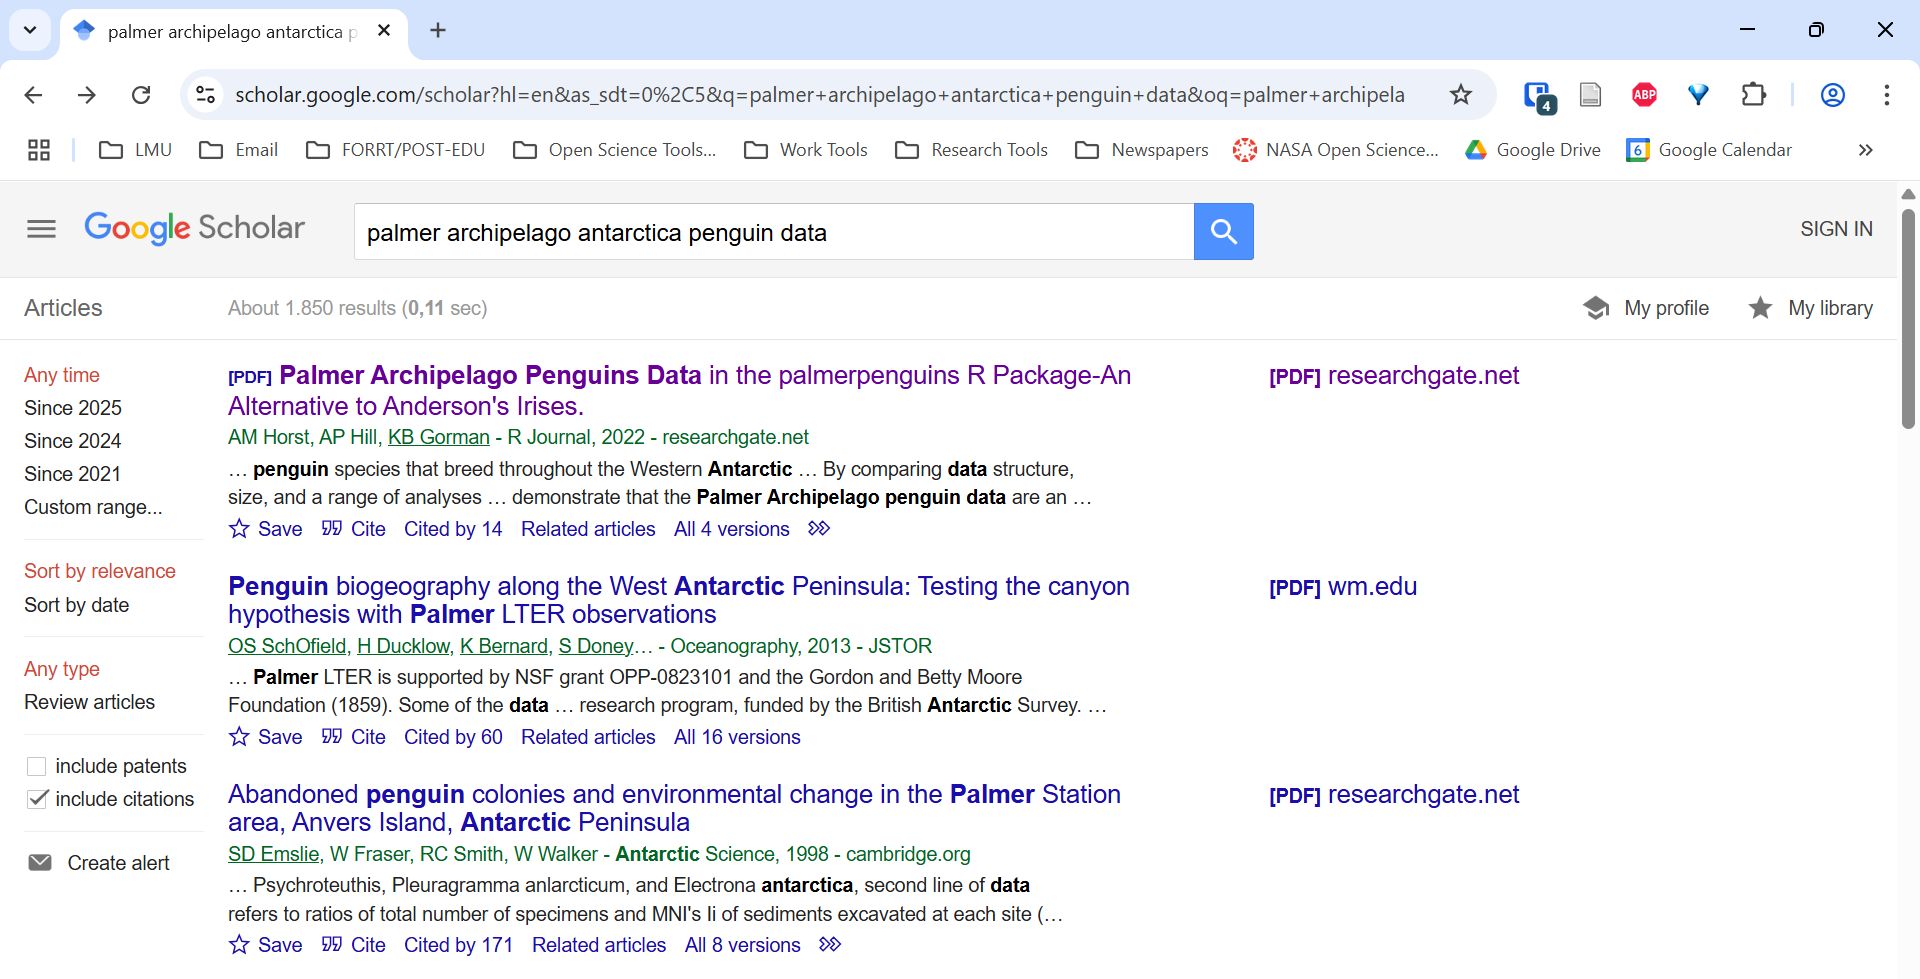Screen dimensions: 1920x979
Task: Expand more options after All 4 versions
Action: click(x=819, y=528)
